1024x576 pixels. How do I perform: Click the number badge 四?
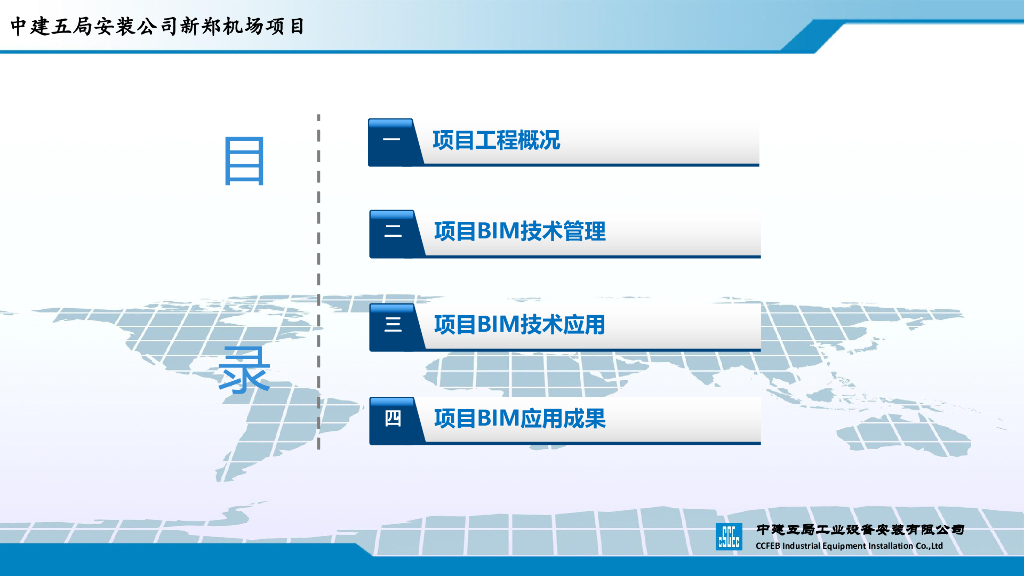[392, 419]
